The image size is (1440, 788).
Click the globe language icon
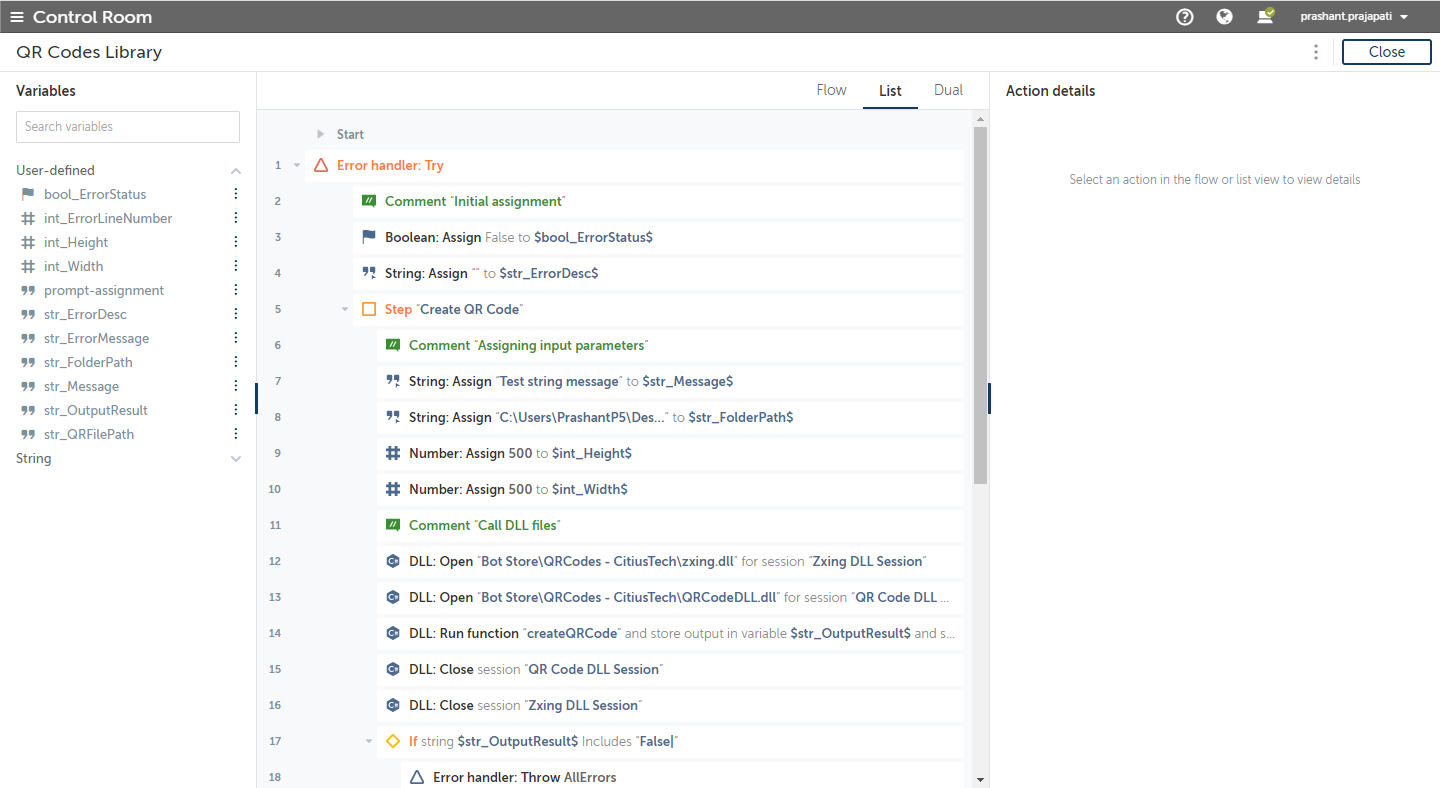(1224, 17)
